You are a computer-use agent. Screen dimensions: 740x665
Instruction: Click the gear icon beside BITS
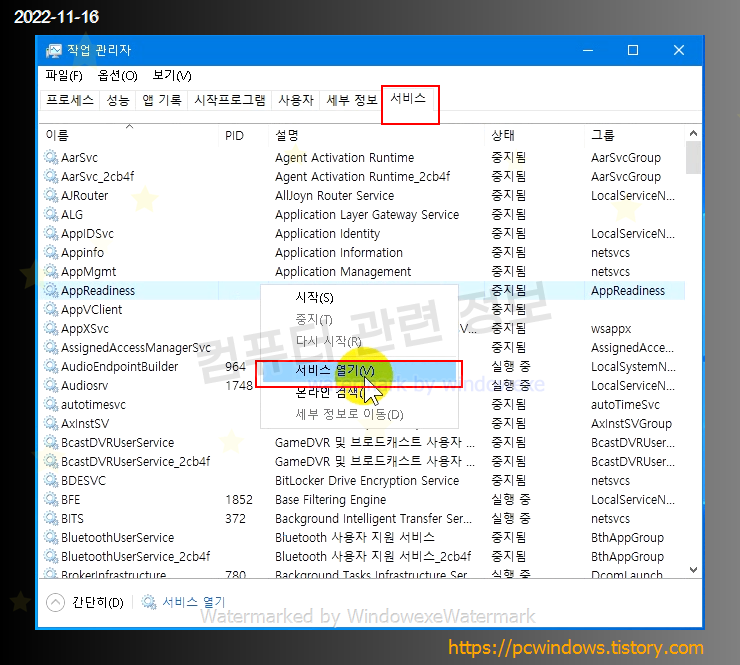pos(51,518)
